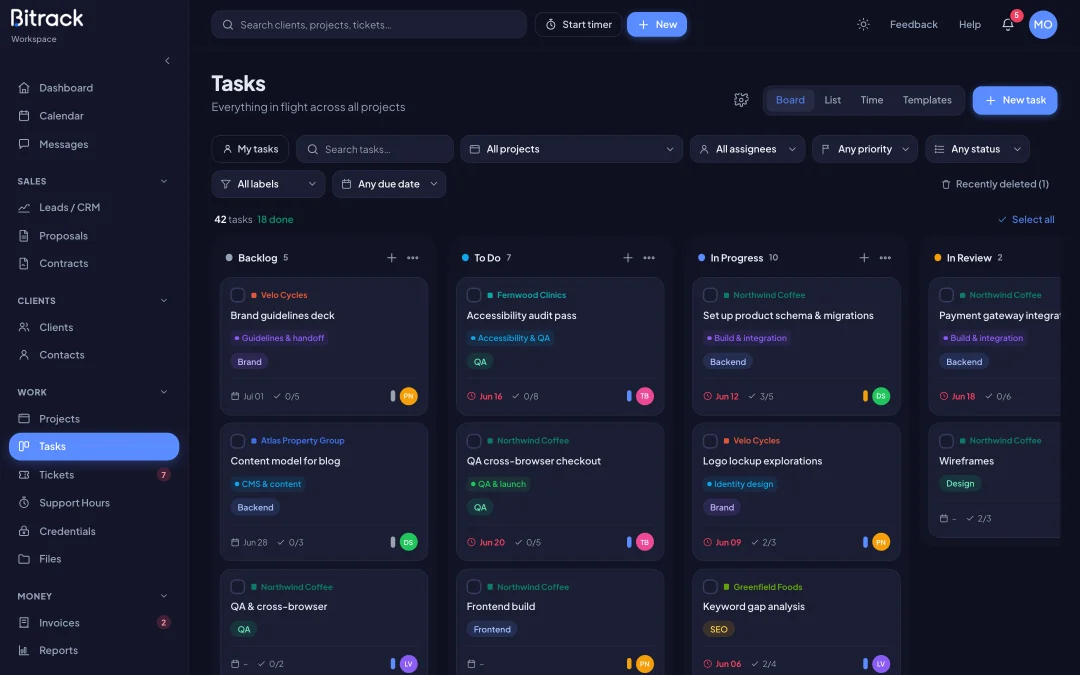Open Credentials in the sidebar
Screen dimensions: 1080x675
pos(94,531)
